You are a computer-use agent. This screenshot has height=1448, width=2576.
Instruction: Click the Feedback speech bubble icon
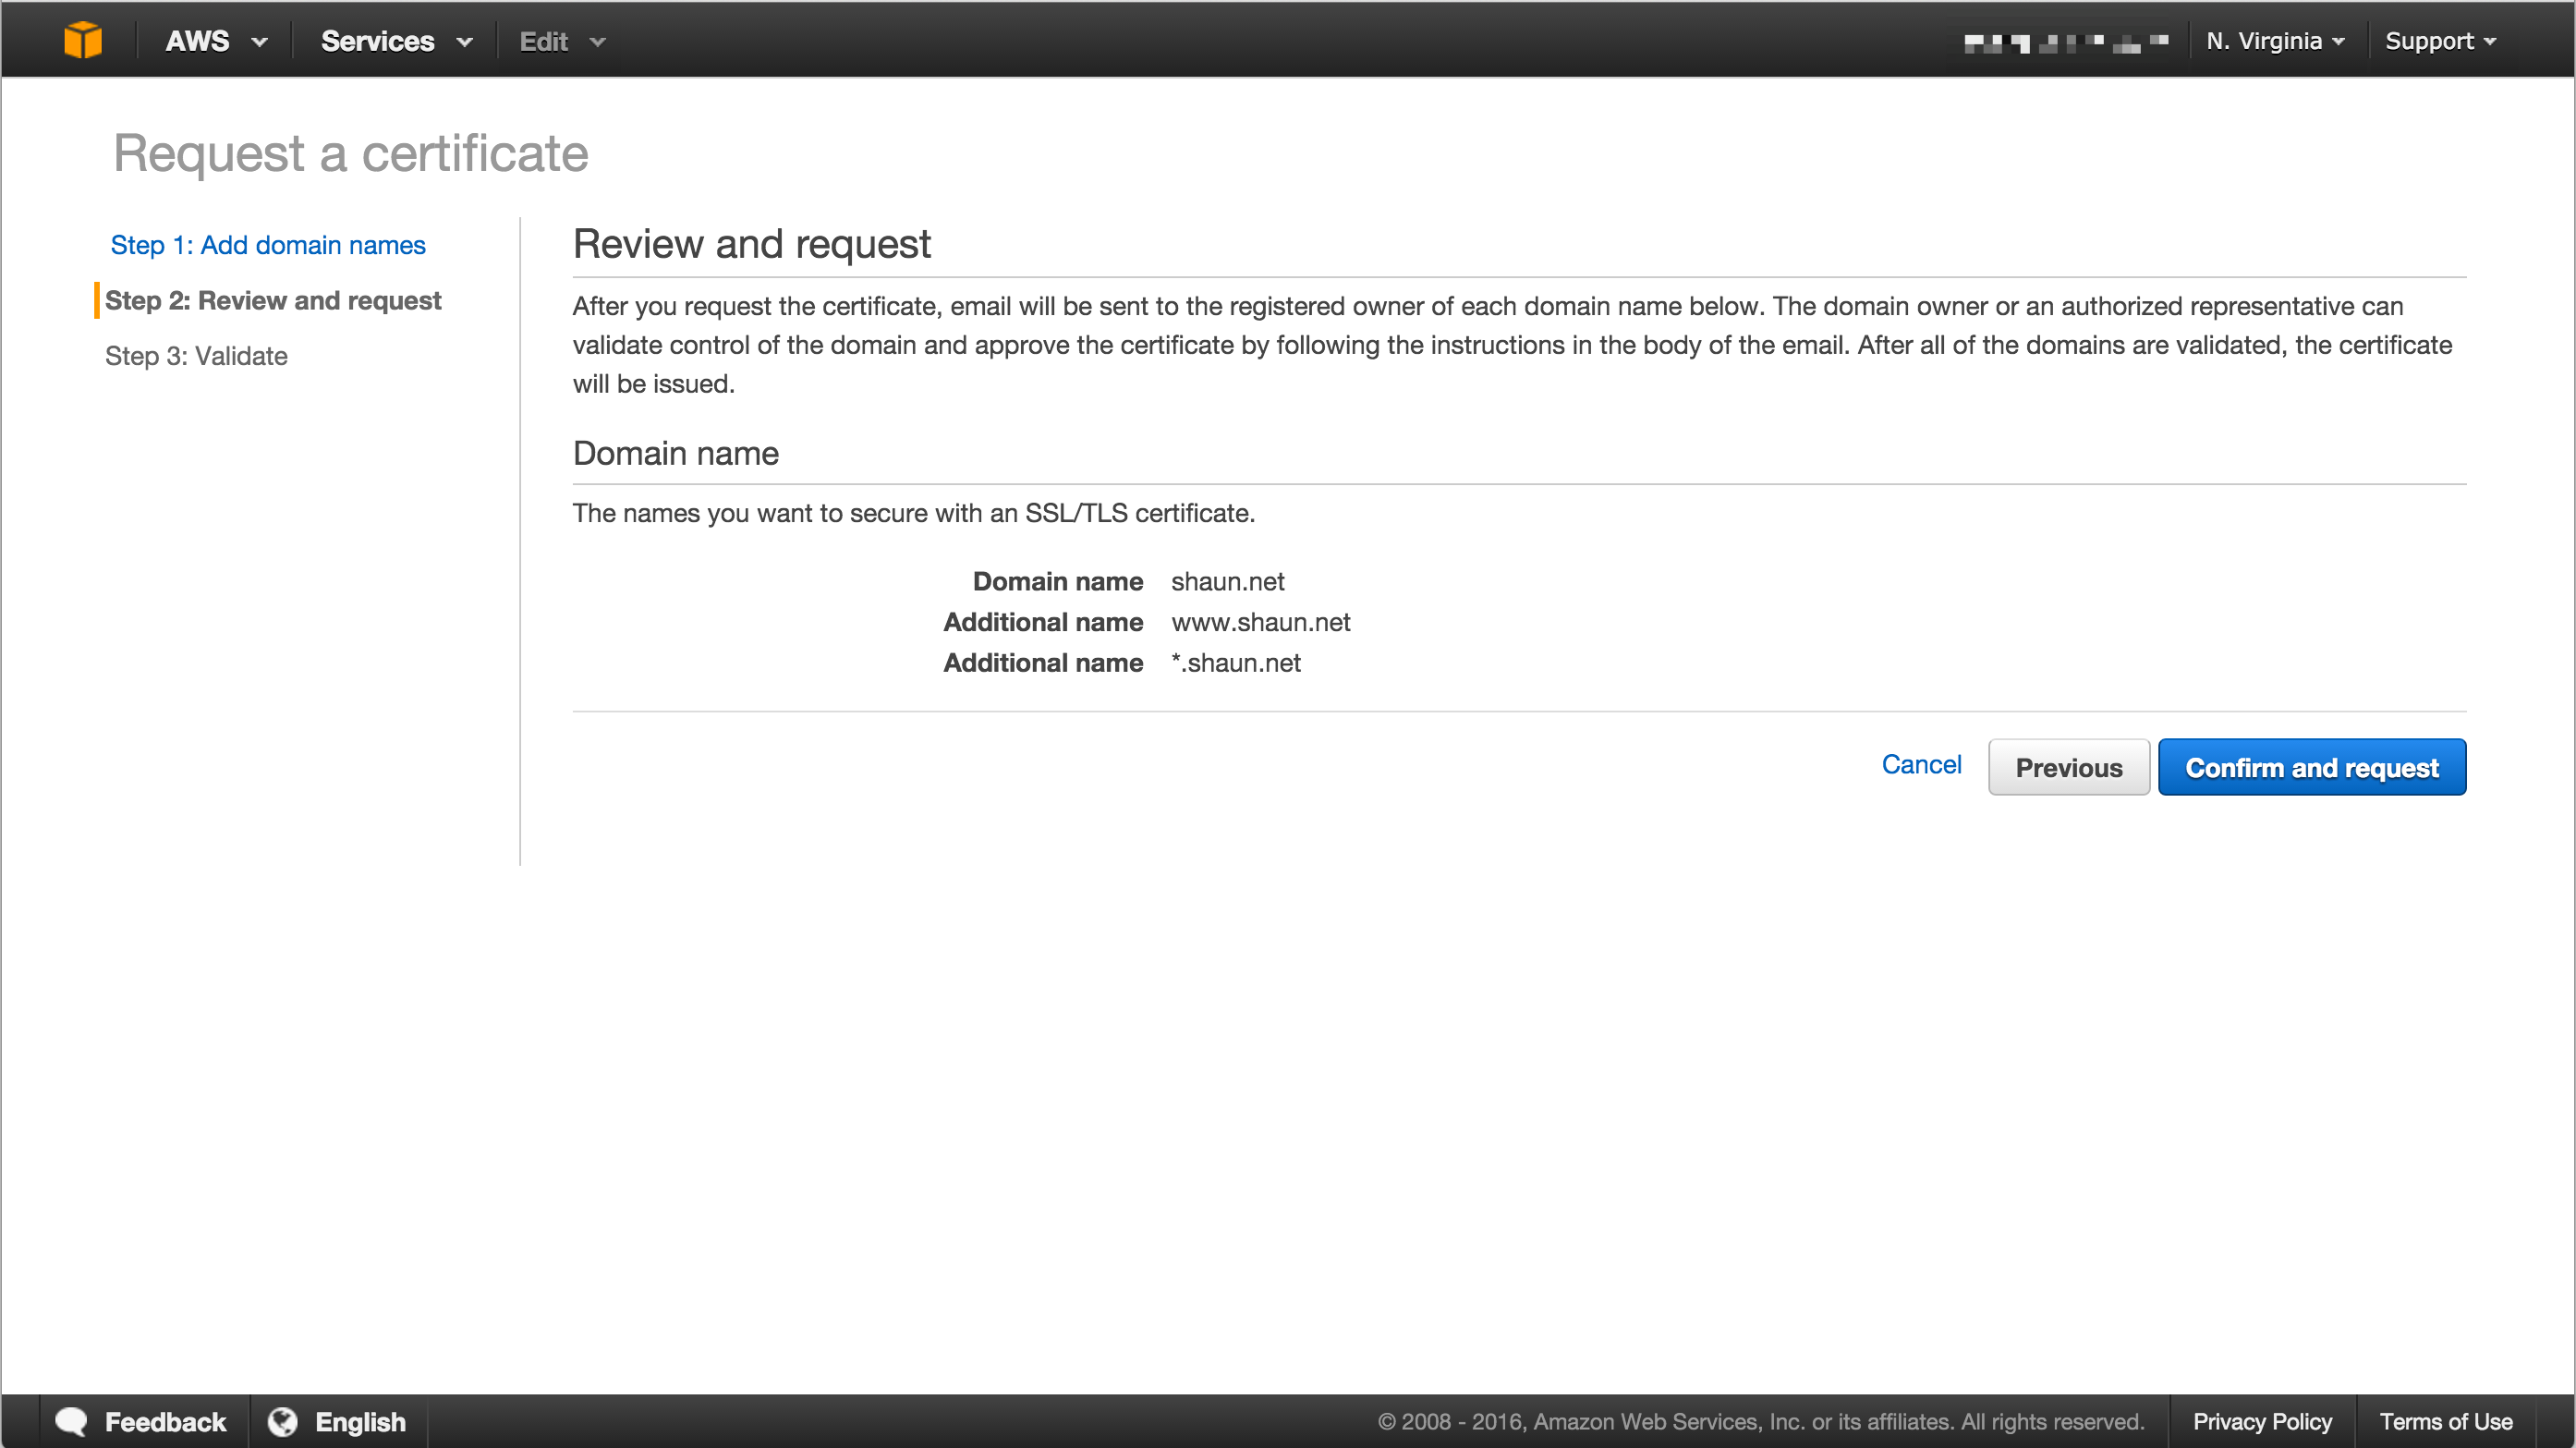tap(71, 1421)
